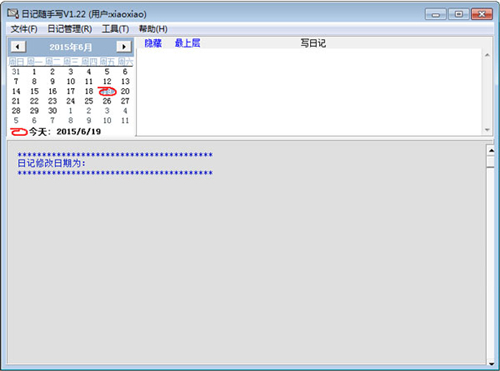Select the circled June 19 date
Screen dimensions: 500x371
point(107,91)
